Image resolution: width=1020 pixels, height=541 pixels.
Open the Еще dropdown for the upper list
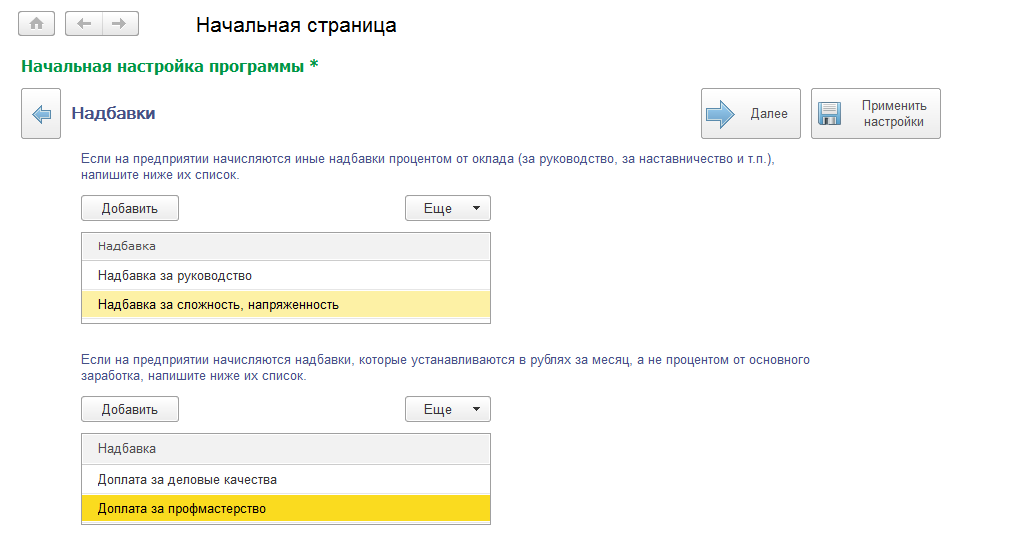click(447, 208)
